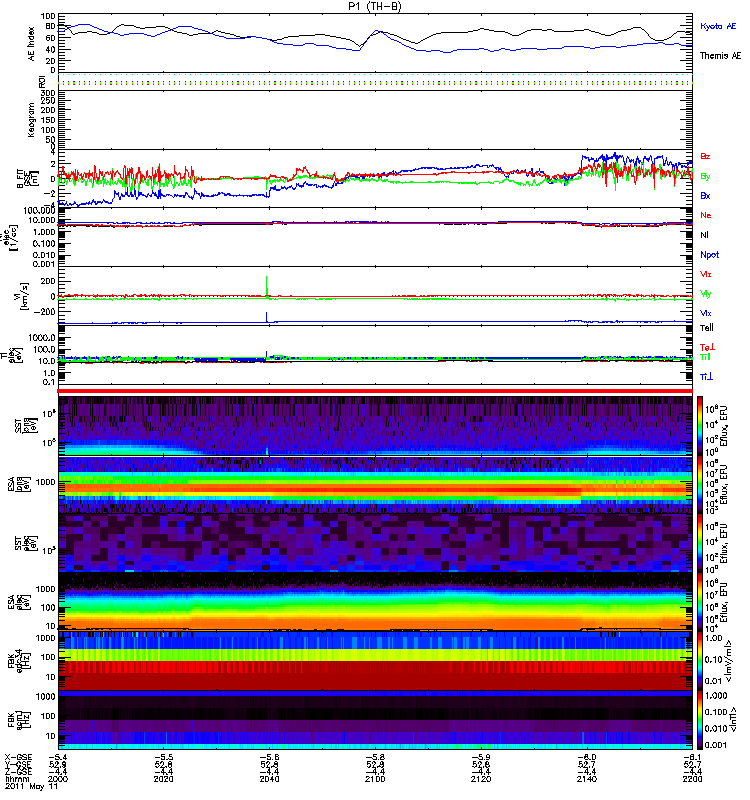Viewport: 750px width, 800px height.
Task: Select the black Ni density legend label
Action: tap(704, 235)
